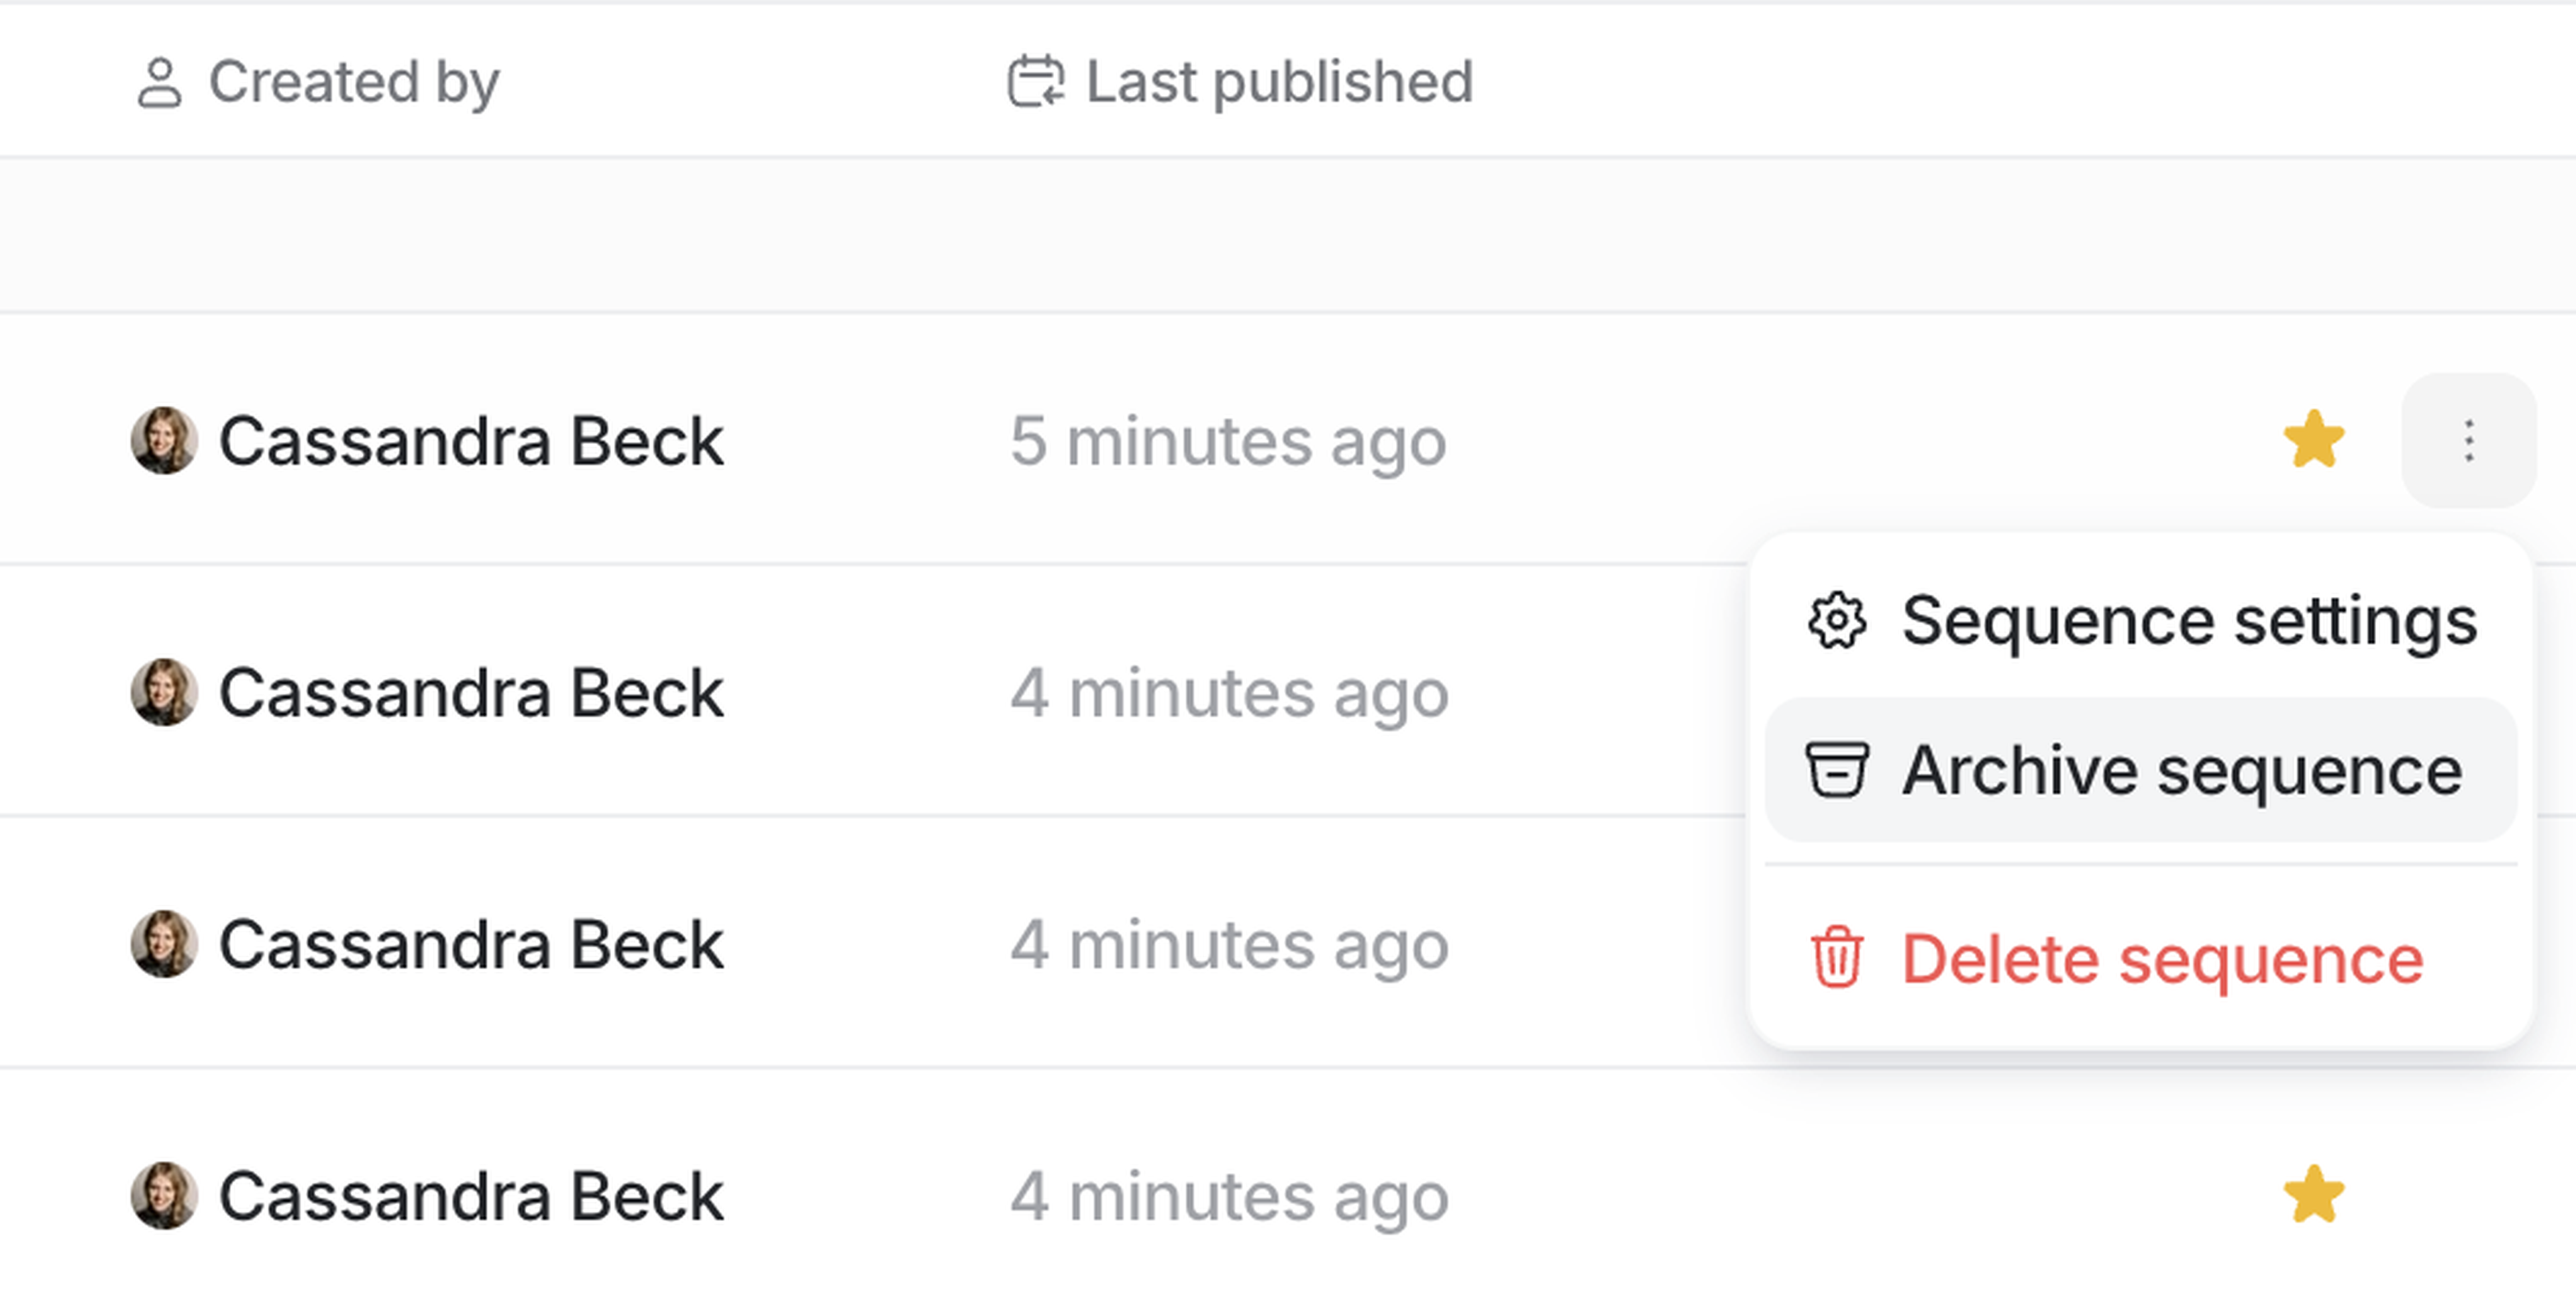This screenshot has height=1312, width=2576.
Task: Click the "5 minutes ago" timestamp
Action: pyautogui.click(x=1228, y=441)
